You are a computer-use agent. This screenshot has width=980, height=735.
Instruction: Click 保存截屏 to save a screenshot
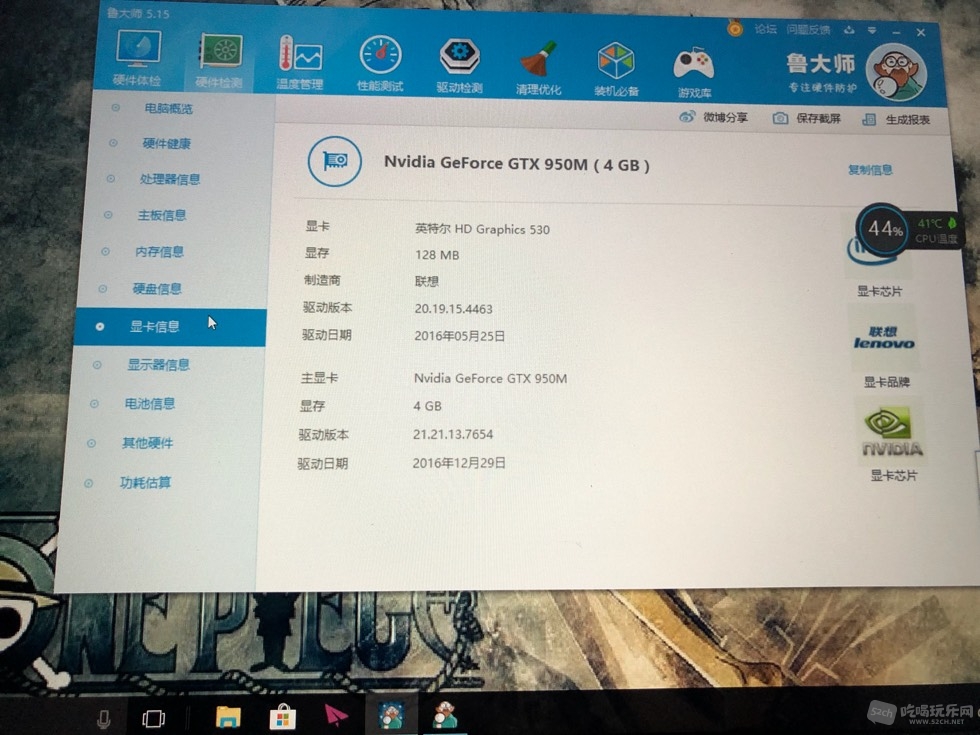point(808,118)
